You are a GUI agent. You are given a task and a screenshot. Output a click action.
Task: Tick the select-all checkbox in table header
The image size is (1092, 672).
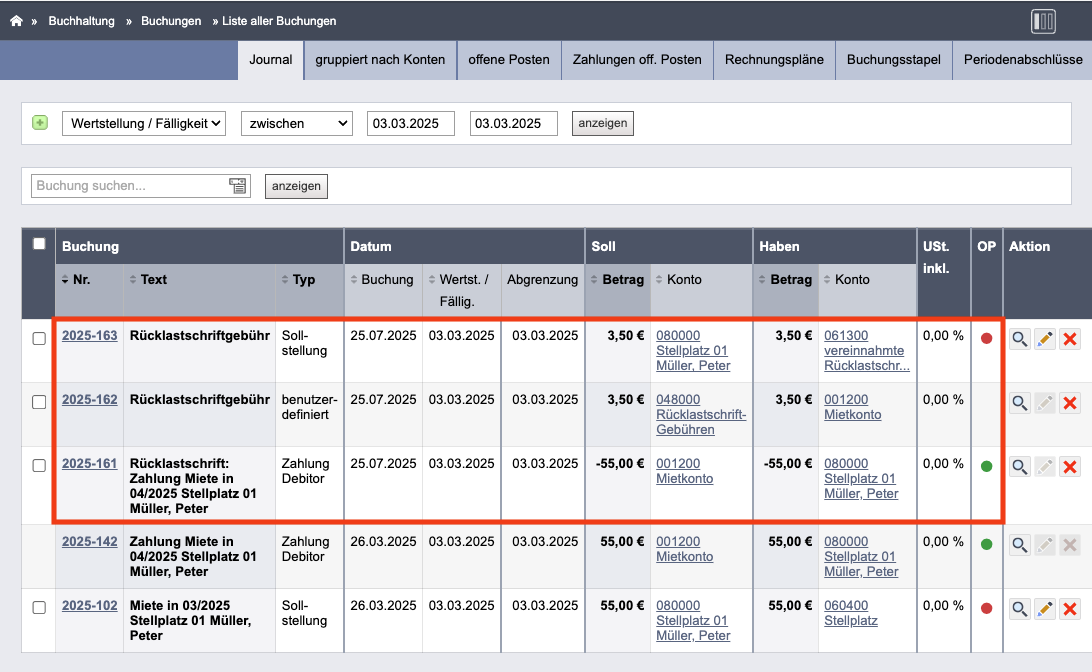pyautogui.click(x=39, y=244)
